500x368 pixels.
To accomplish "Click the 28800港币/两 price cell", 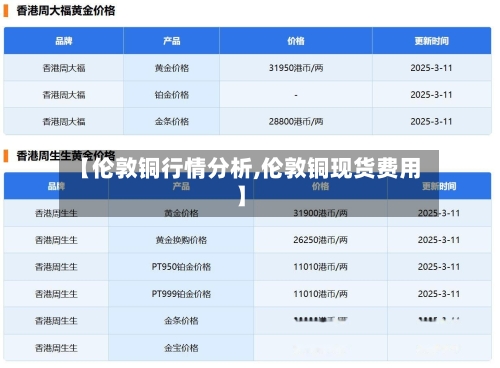I will 296,122.
